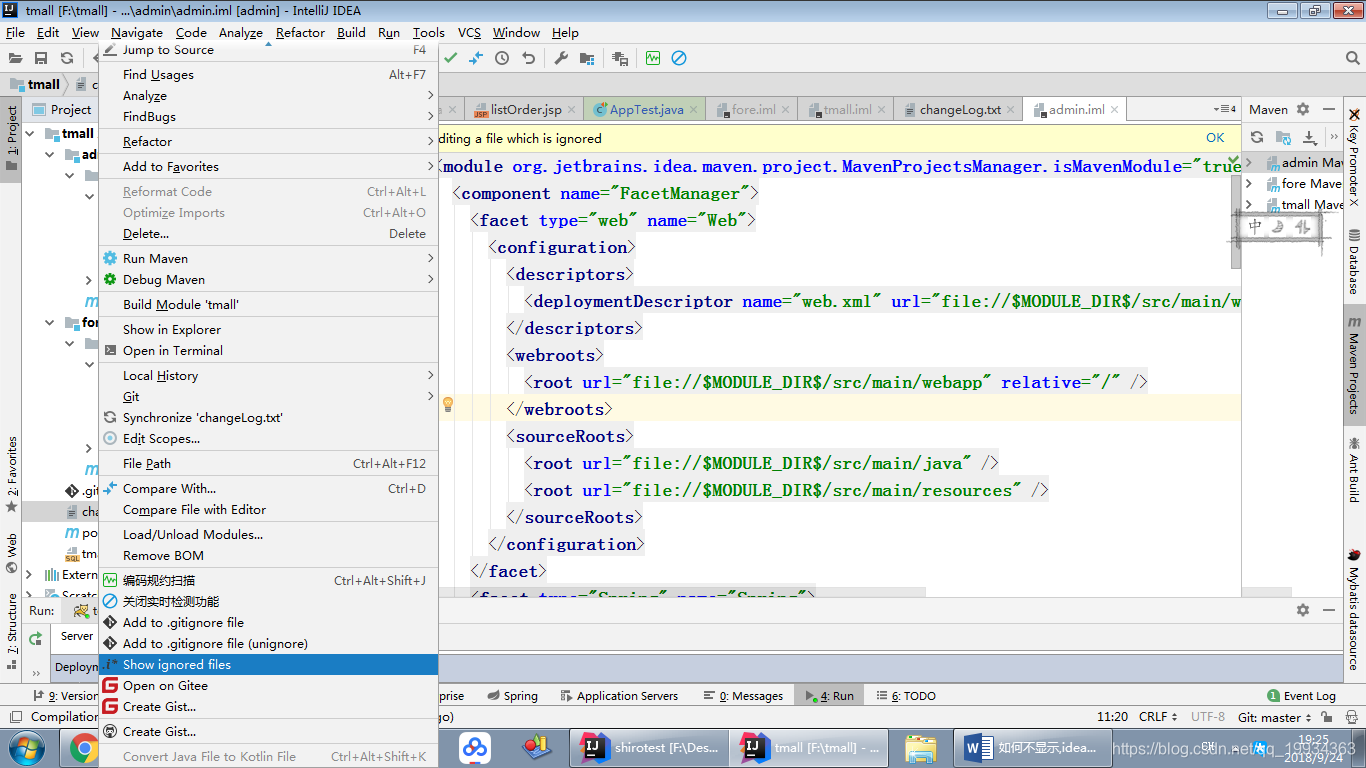
Task: Open the Event Log button
Action: [x=1301, y=696]
